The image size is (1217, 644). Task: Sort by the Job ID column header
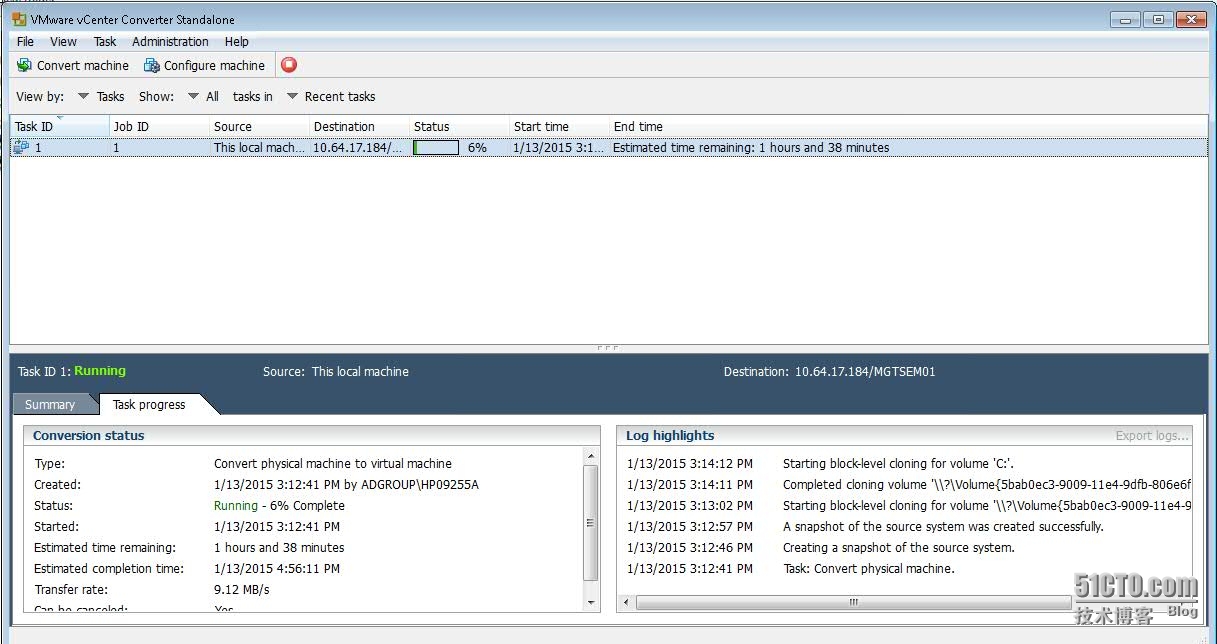159,126
